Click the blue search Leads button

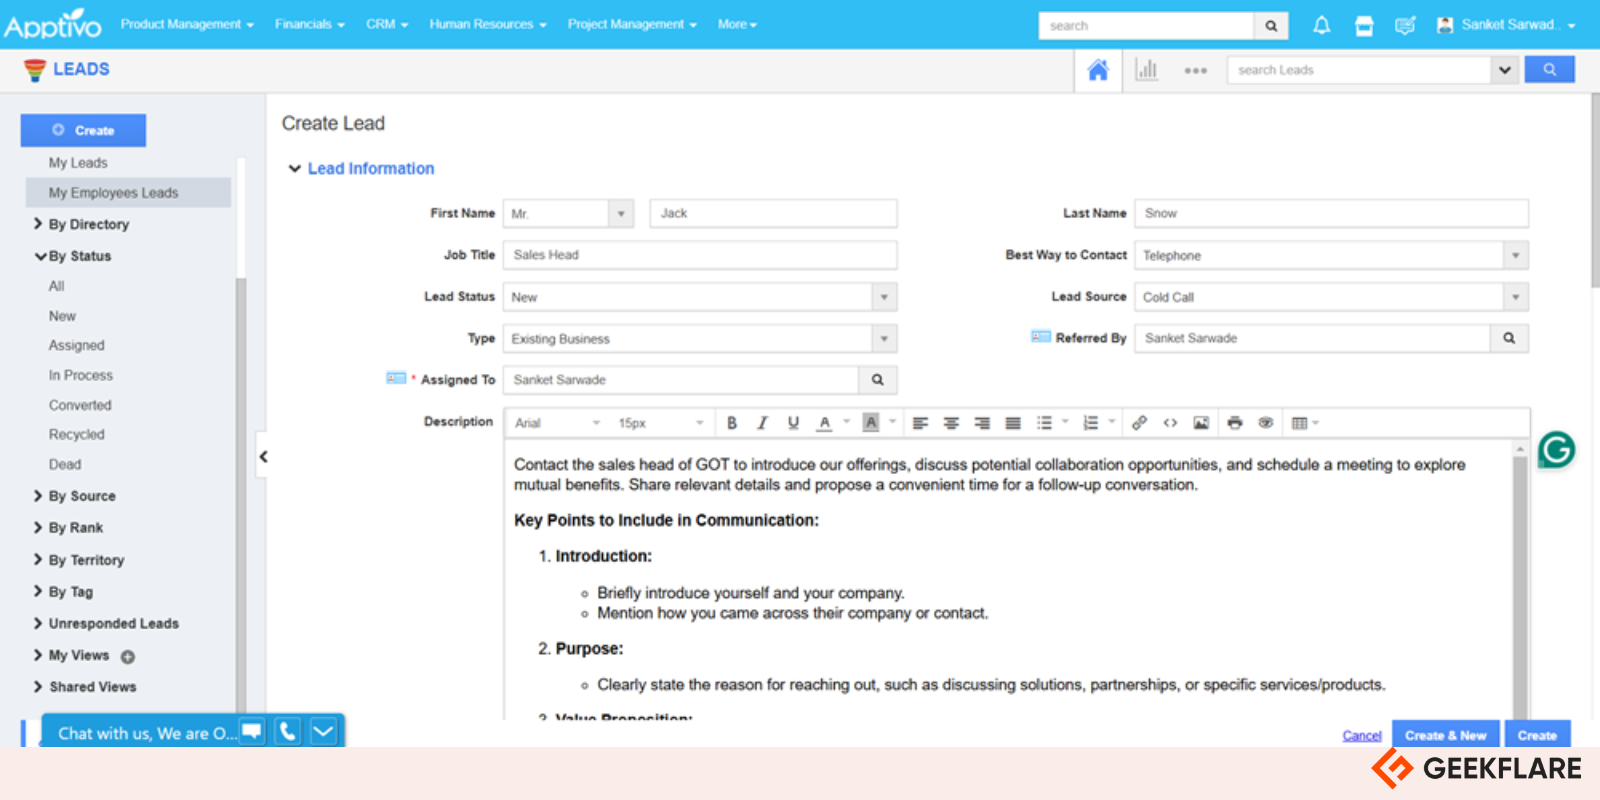[1549, 69]
